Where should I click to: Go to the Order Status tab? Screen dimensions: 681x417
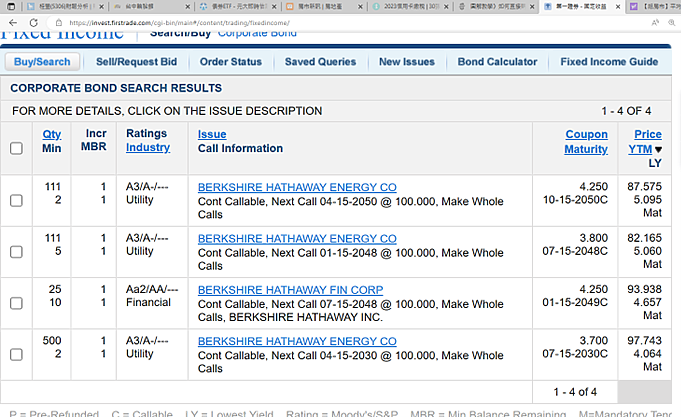tap(231, 62)
